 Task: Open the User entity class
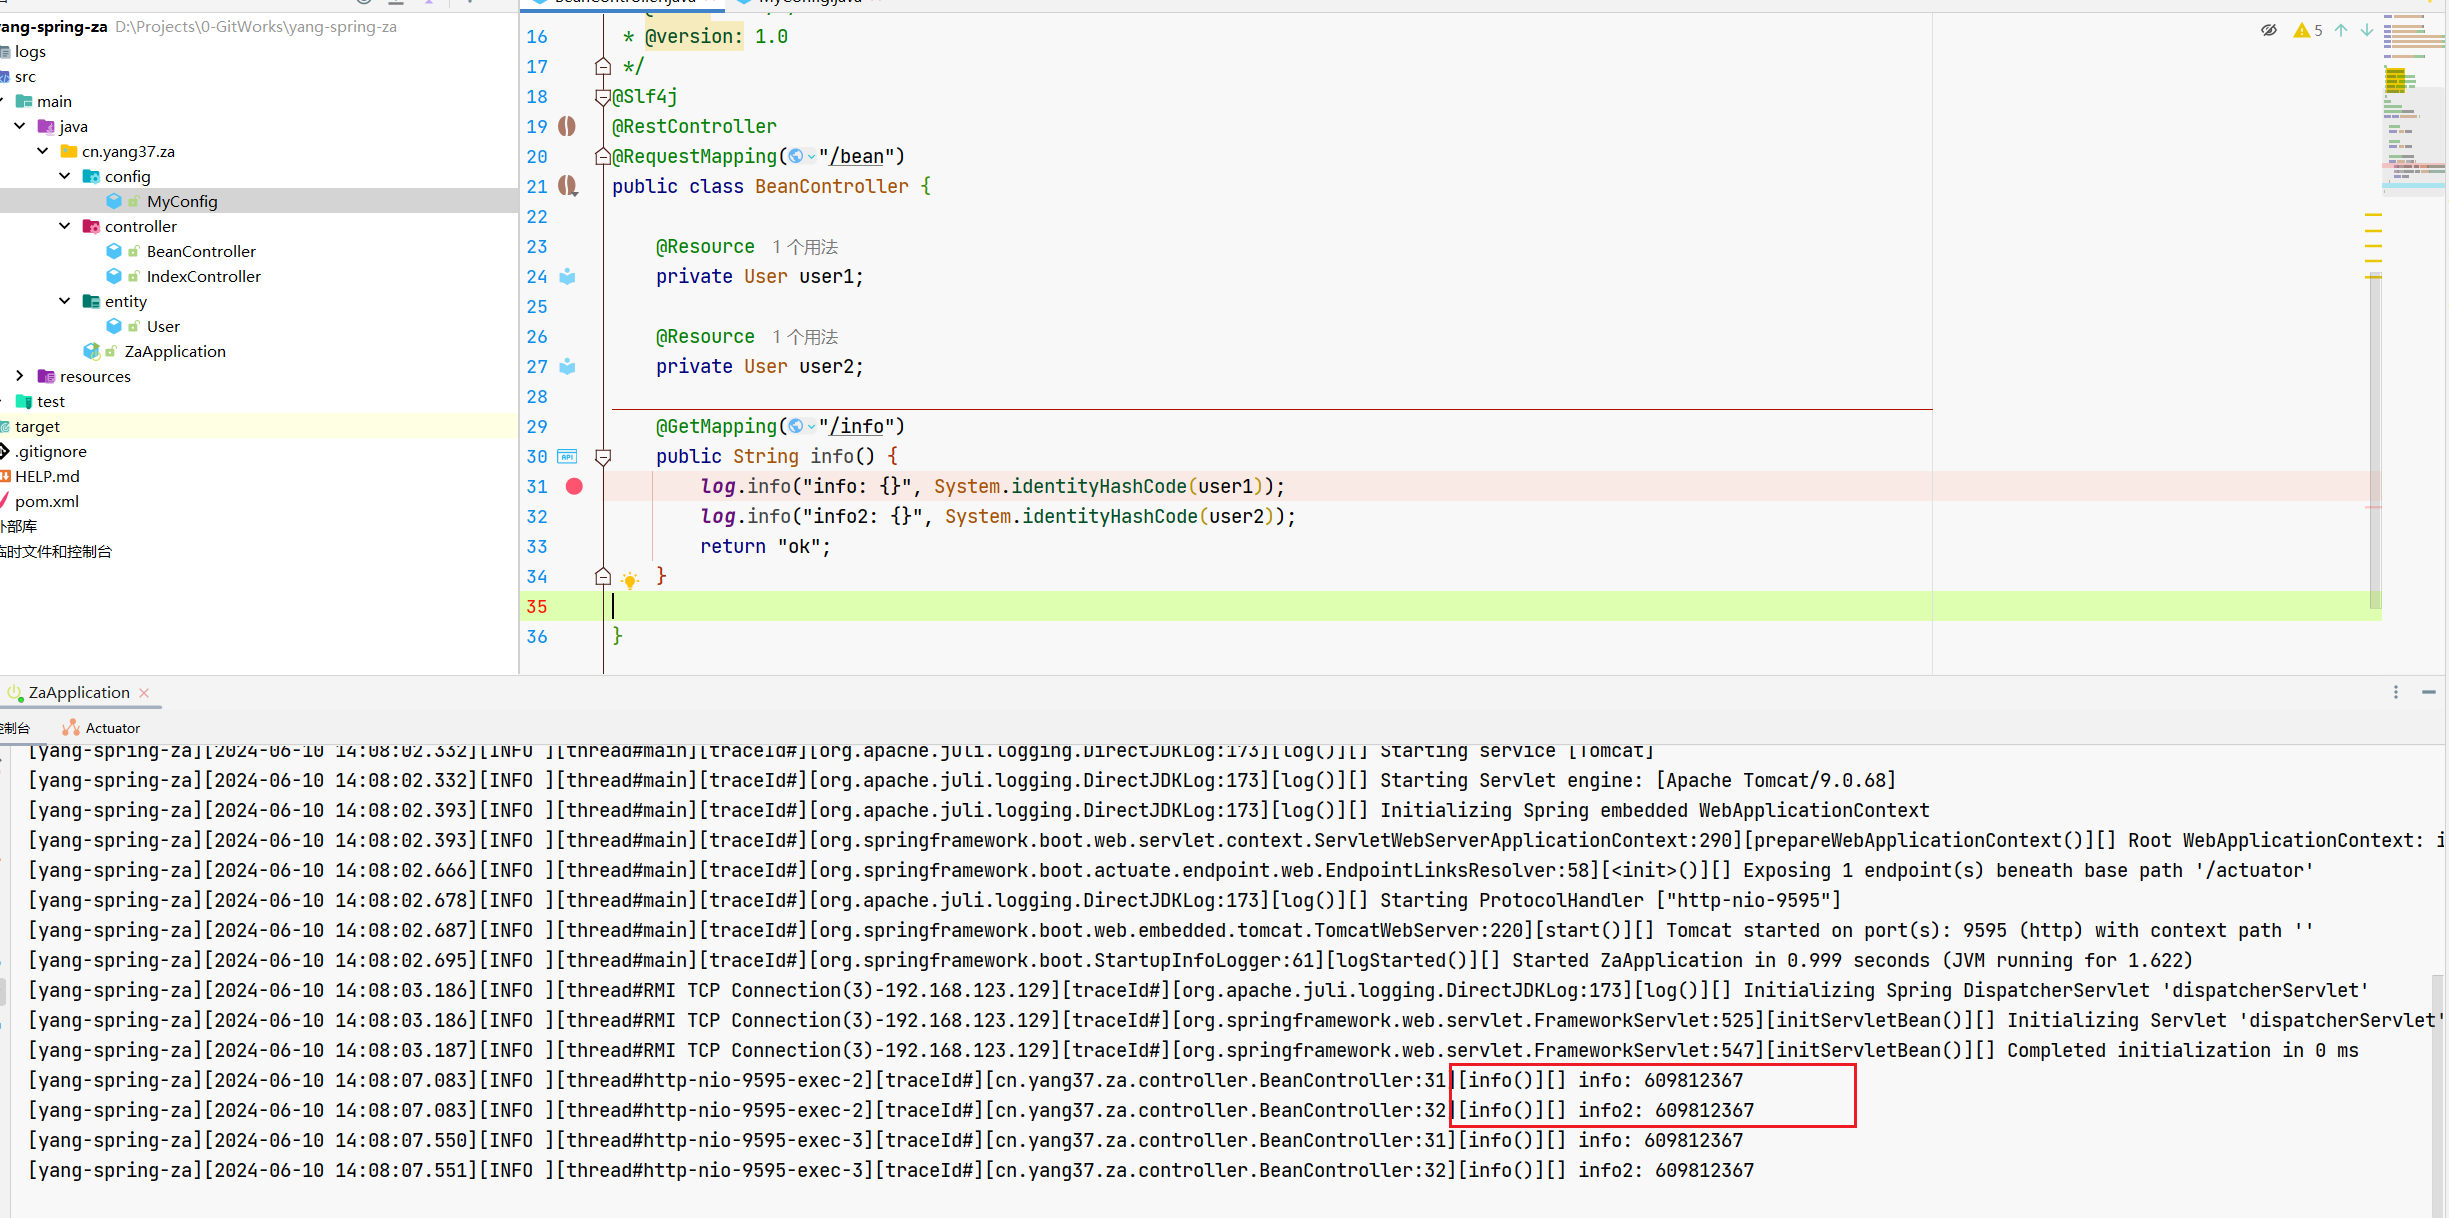[163, 326]
